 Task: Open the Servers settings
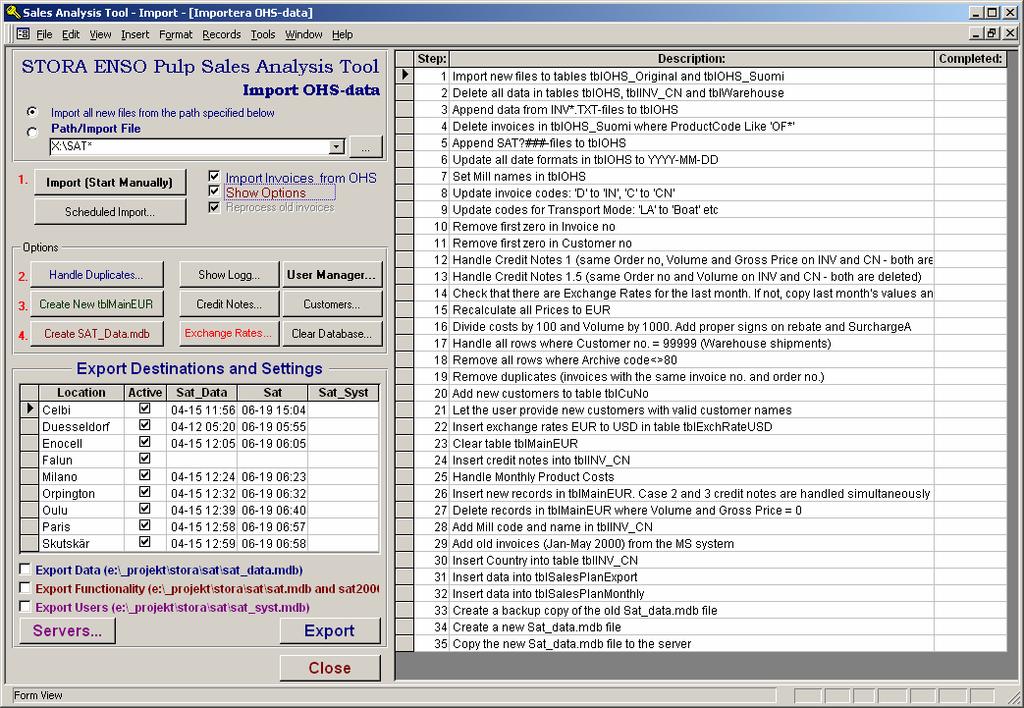click(x=67, y=631)
